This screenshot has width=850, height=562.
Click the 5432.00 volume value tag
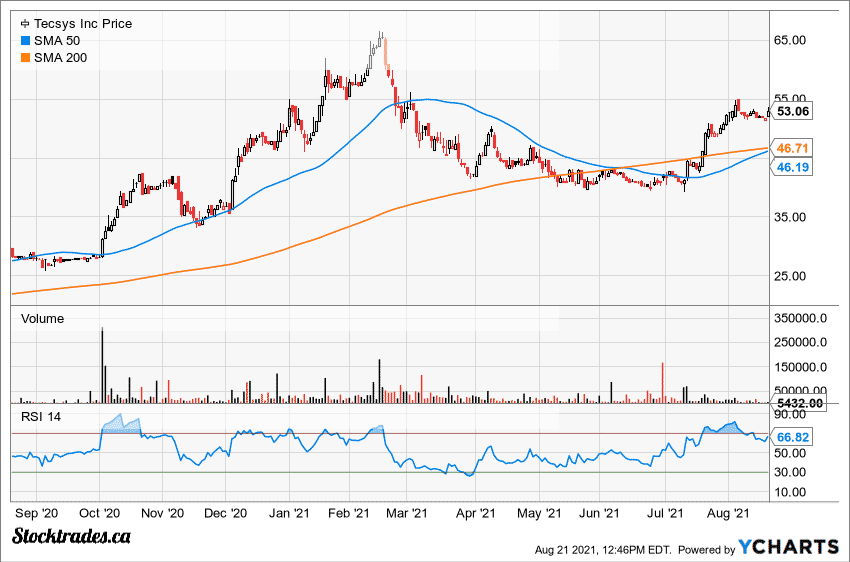[799, 403]
